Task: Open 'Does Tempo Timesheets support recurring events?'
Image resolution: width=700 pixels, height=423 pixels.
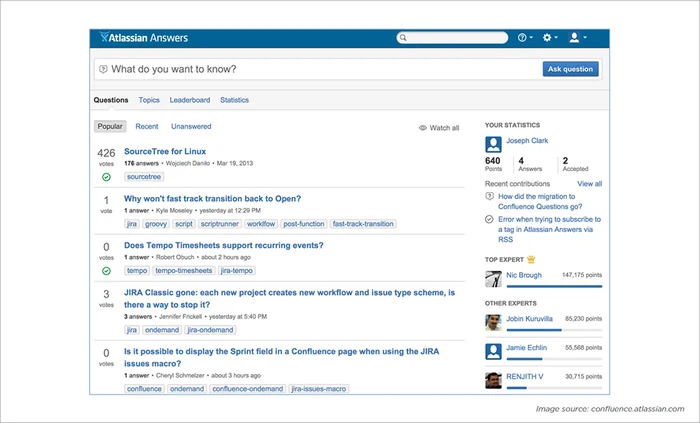Action: (x=224, y=245)
